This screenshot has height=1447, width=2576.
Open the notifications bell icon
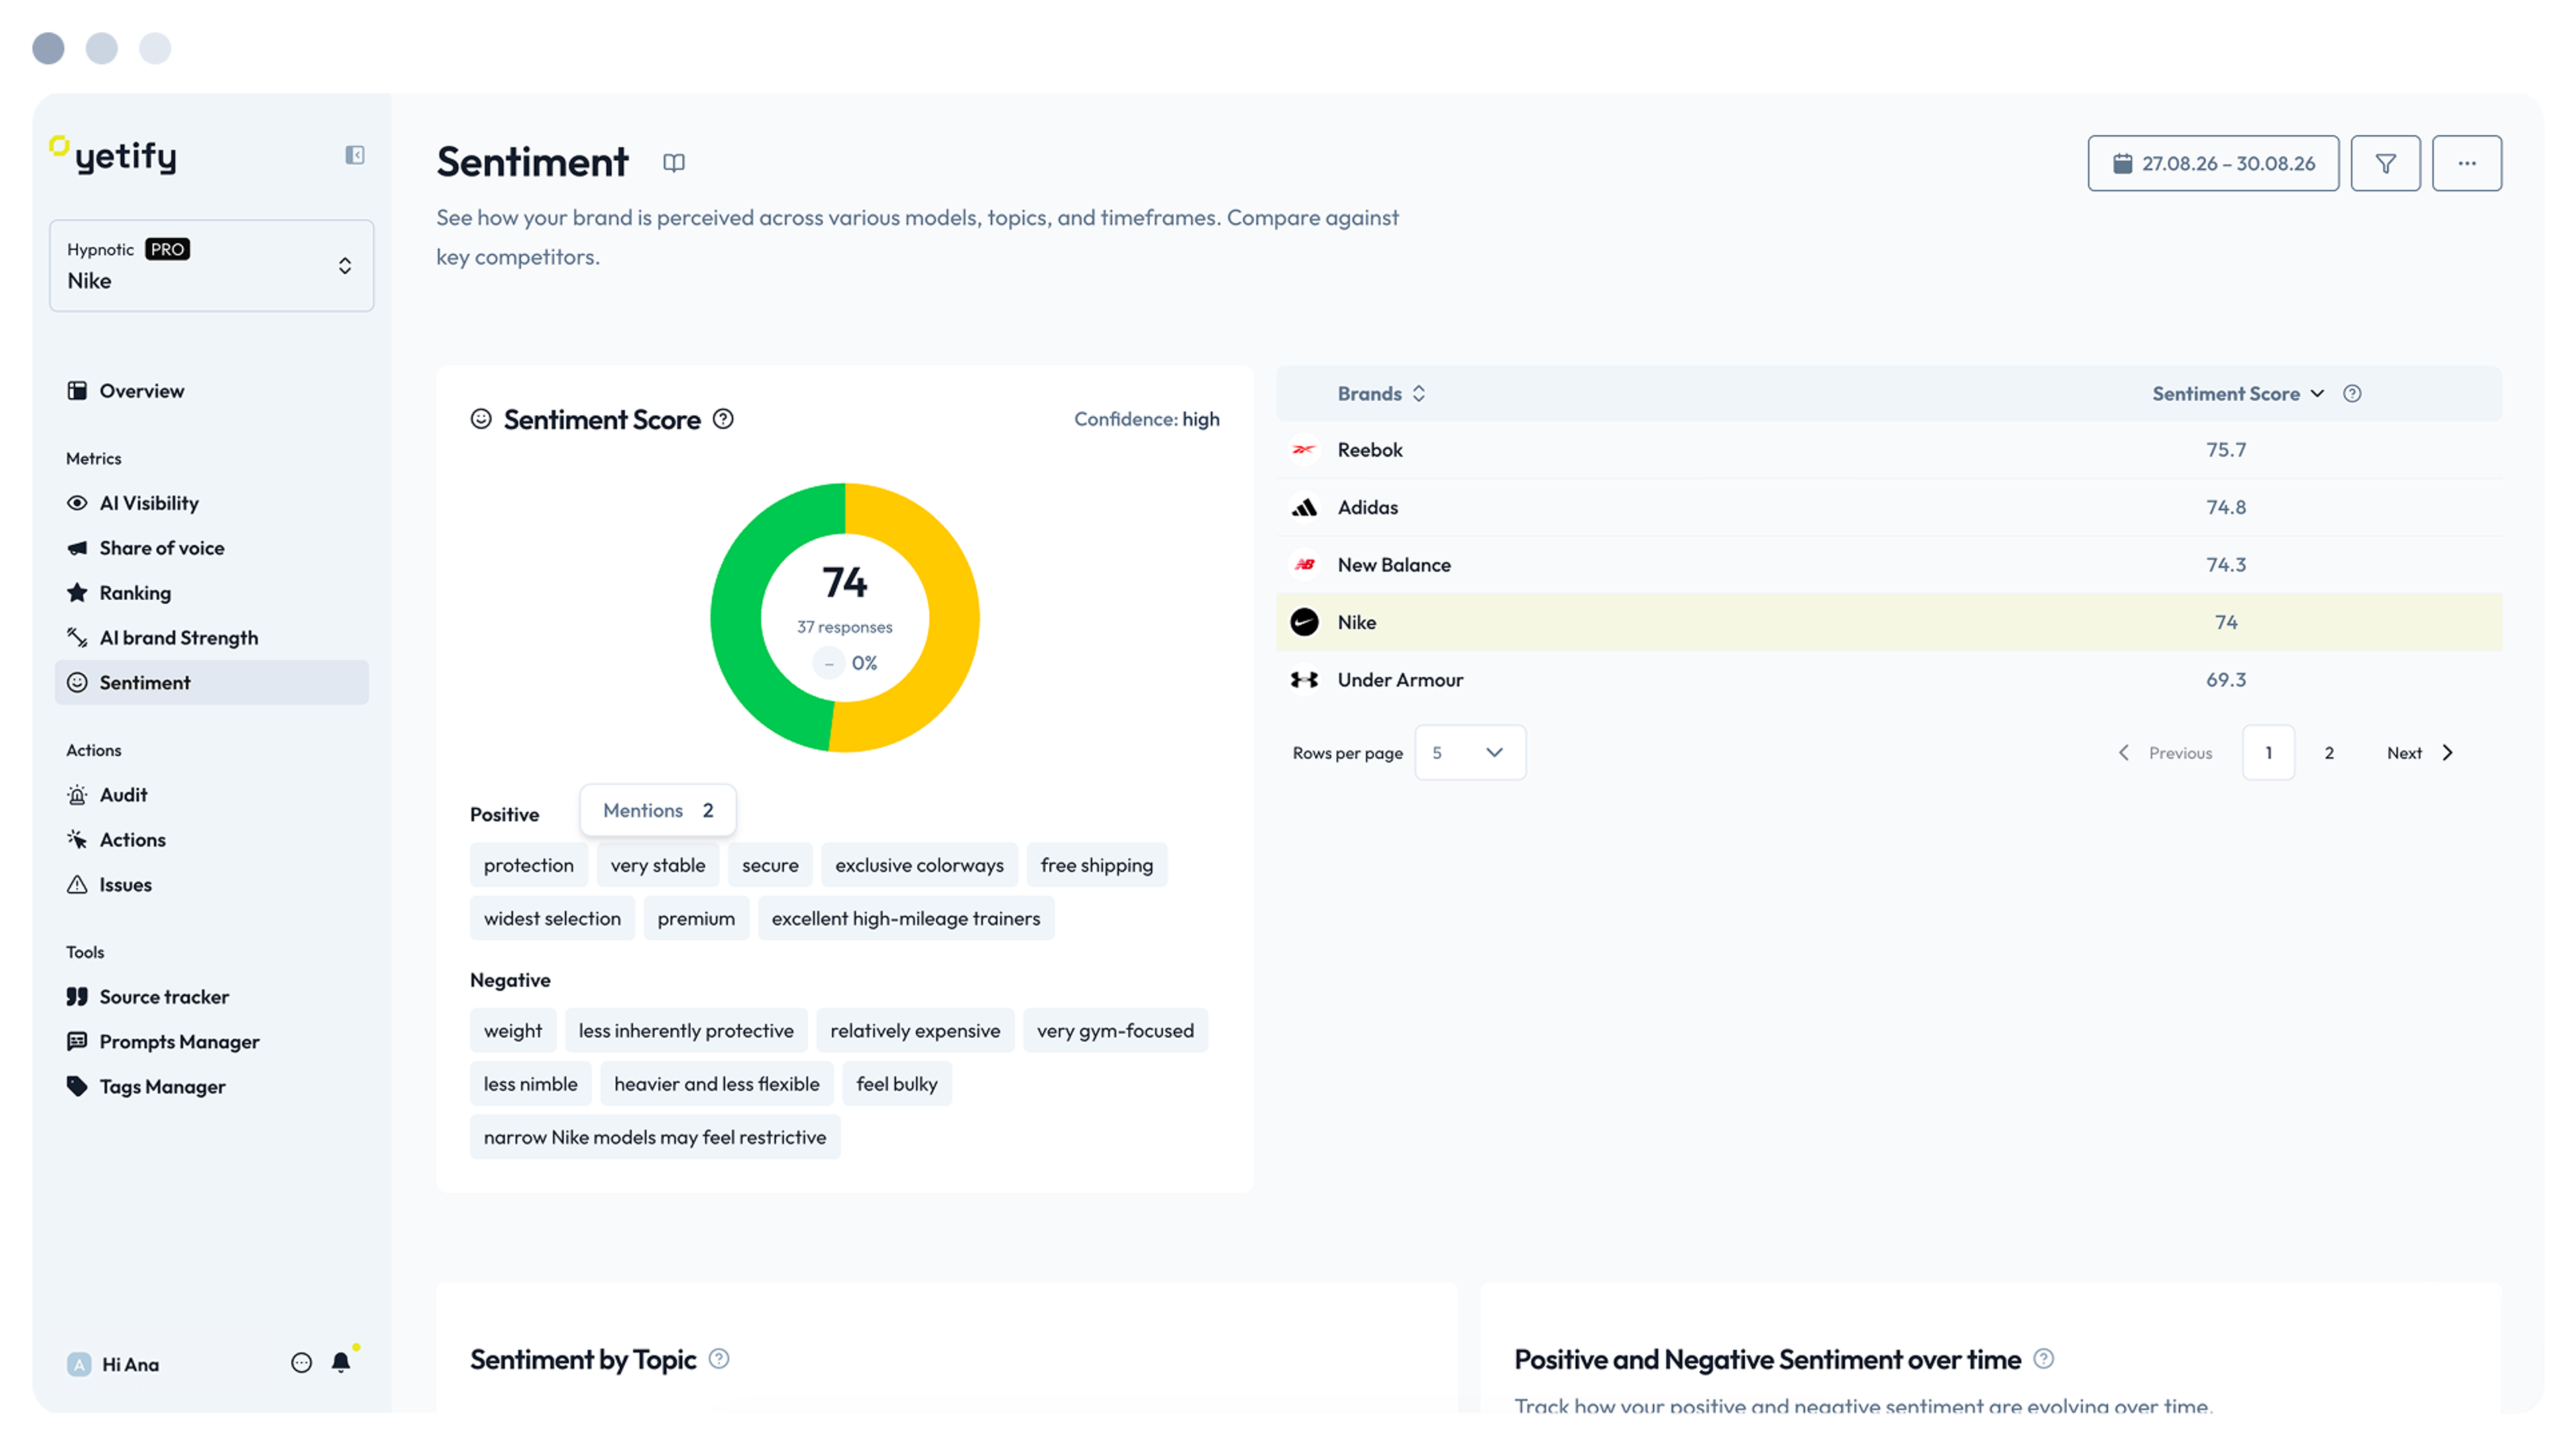[341, 1362]
